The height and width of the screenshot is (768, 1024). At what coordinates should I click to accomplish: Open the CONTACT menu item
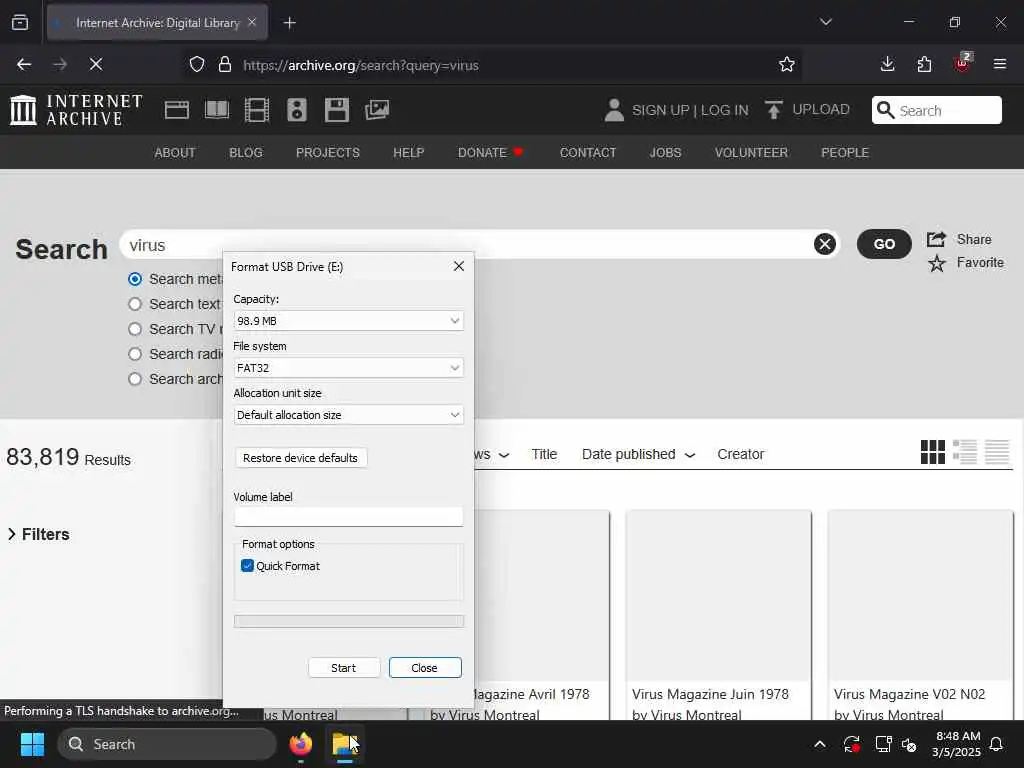click(x=588, y=152)
